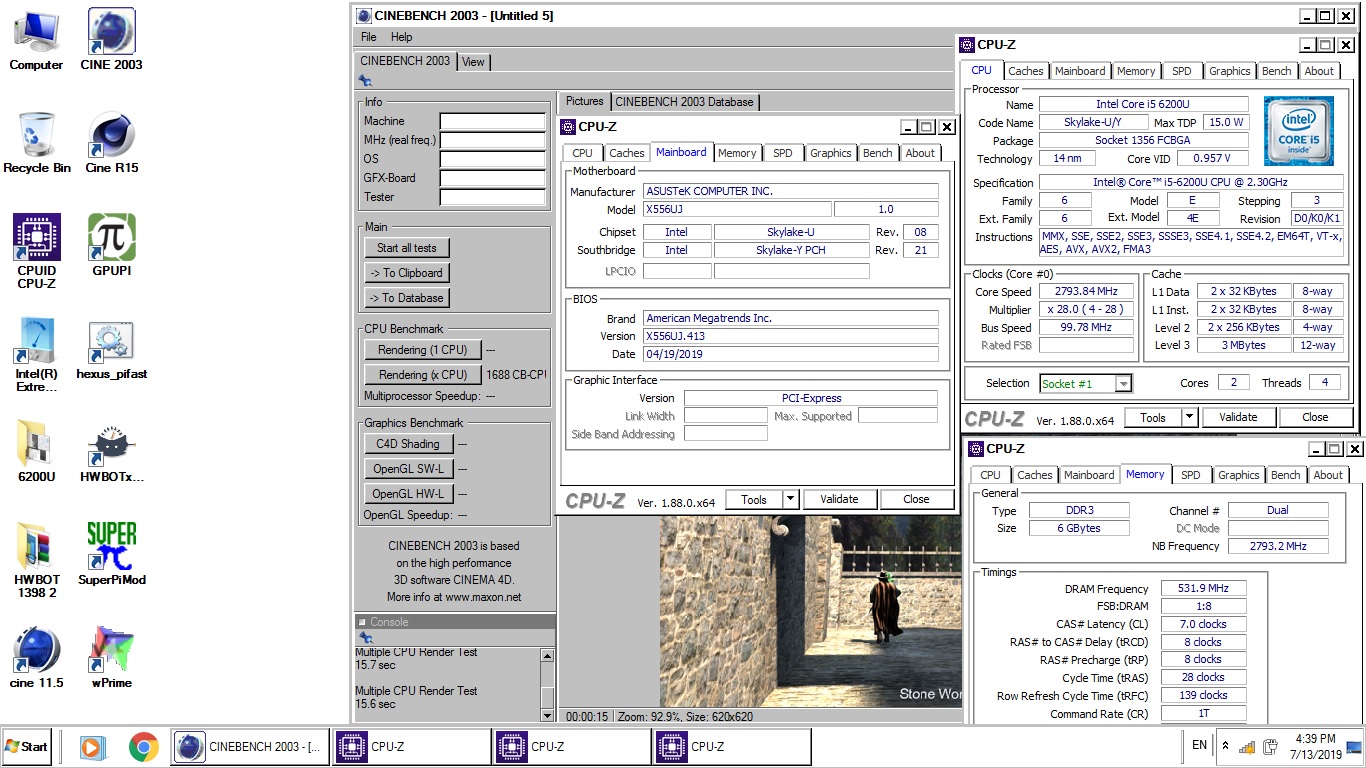Start C4D Shading benchmark
1366x768 pixels.
pos(408,444)
